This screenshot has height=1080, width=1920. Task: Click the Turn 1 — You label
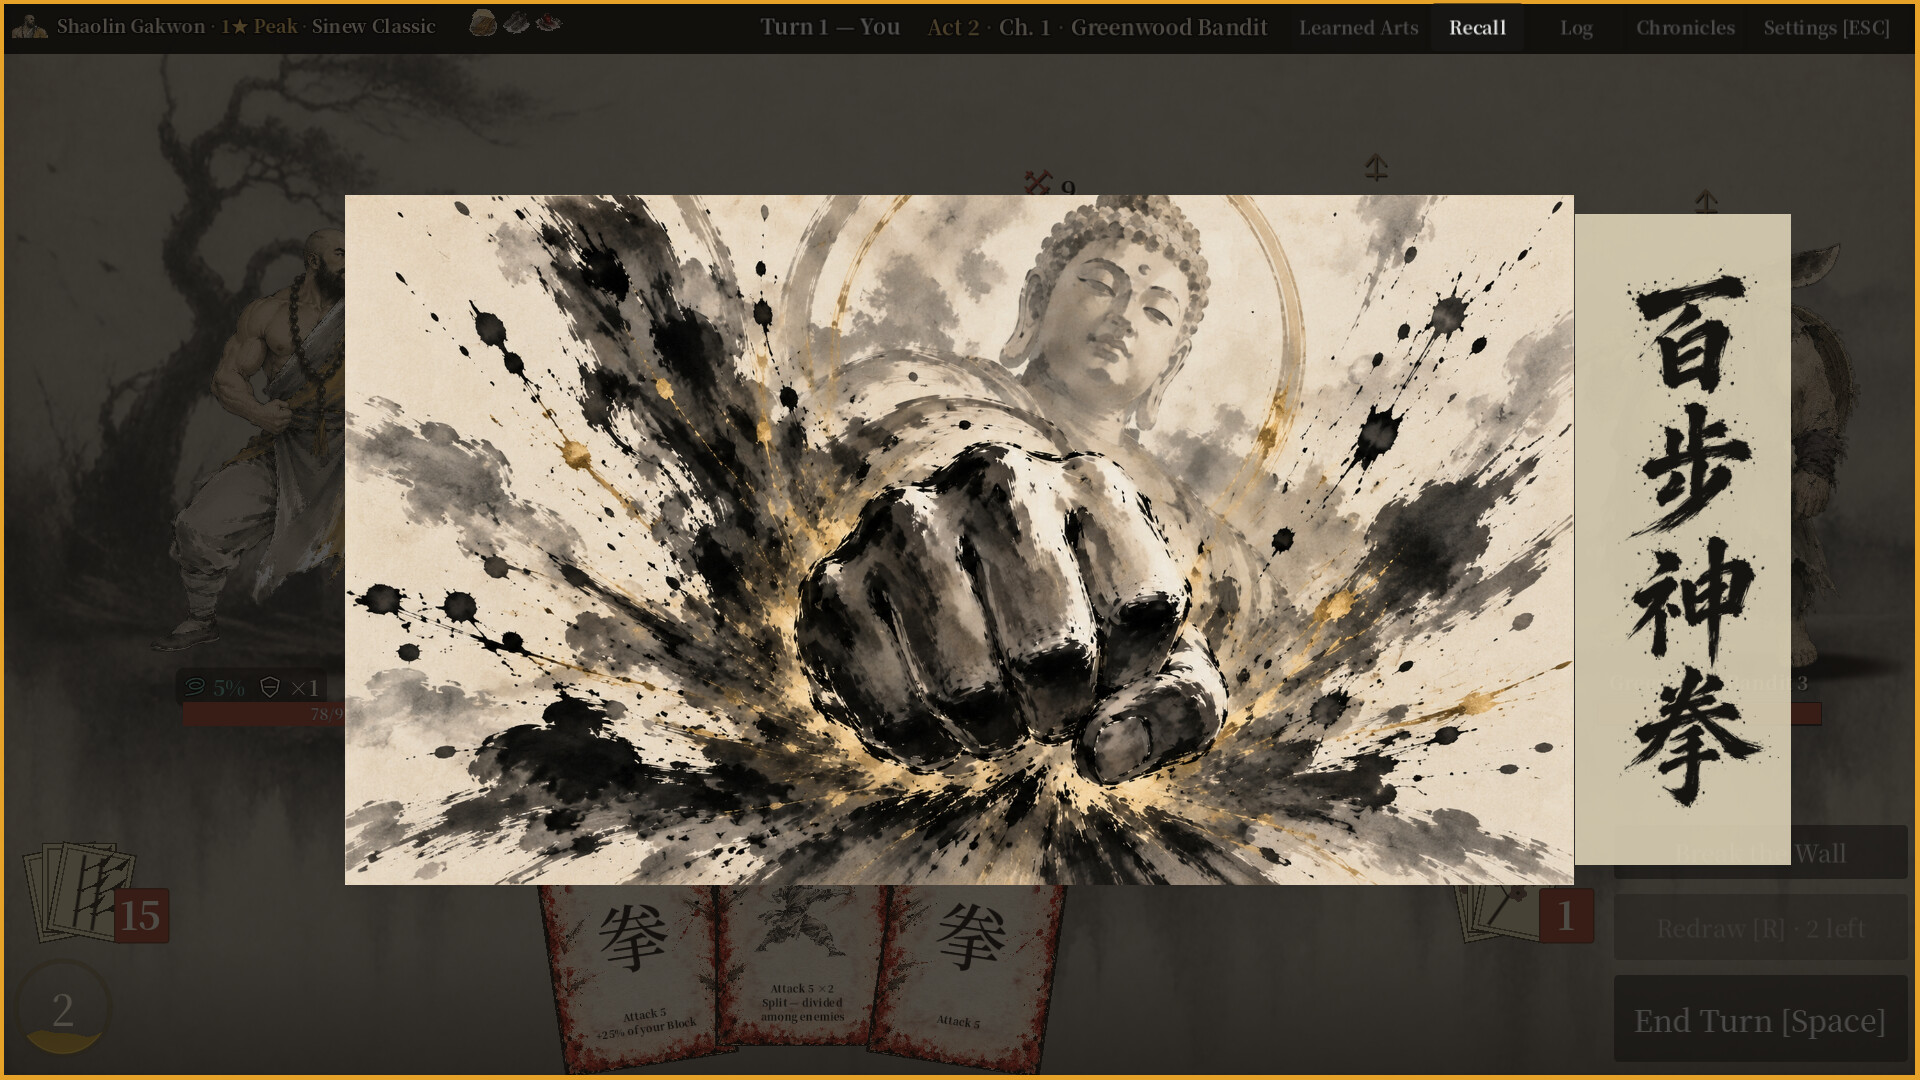tap(830, 27)
